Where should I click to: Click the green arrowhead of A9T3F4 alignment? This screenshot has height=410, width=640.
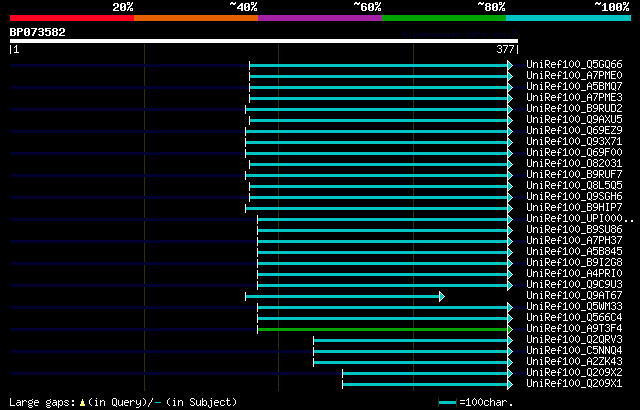pos(510,330)
